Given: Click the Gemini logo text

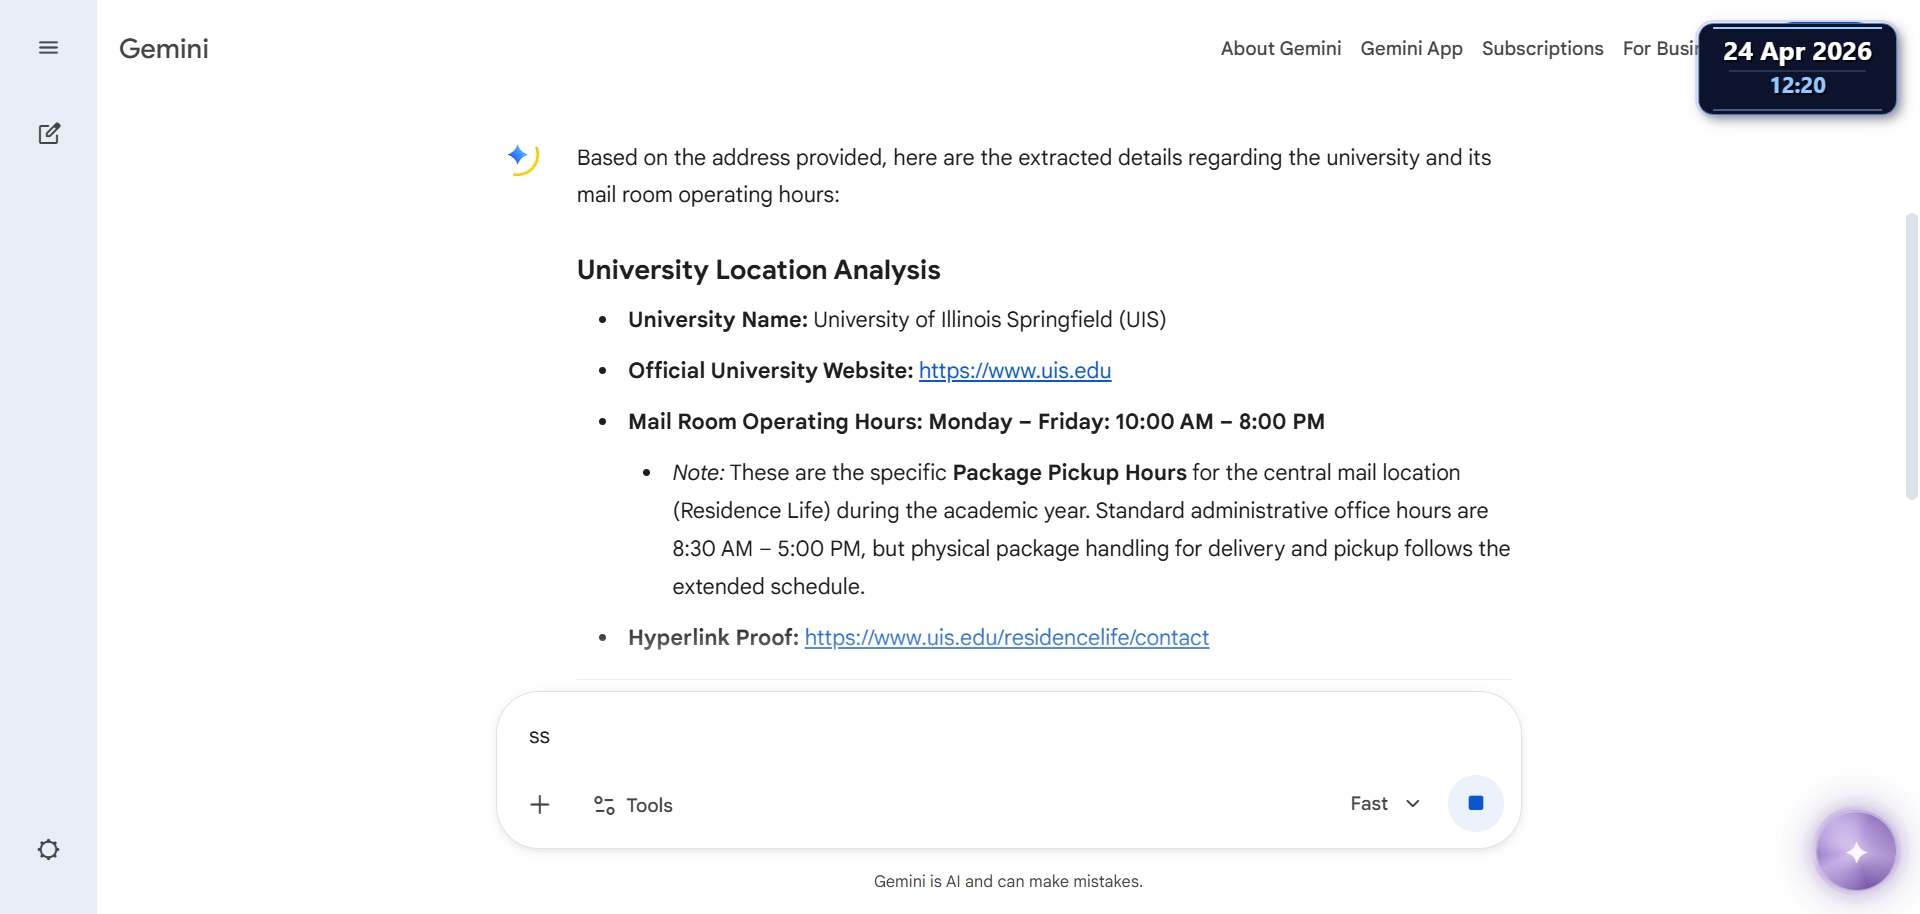Looking at the screenshot, I should pos(164,49).
